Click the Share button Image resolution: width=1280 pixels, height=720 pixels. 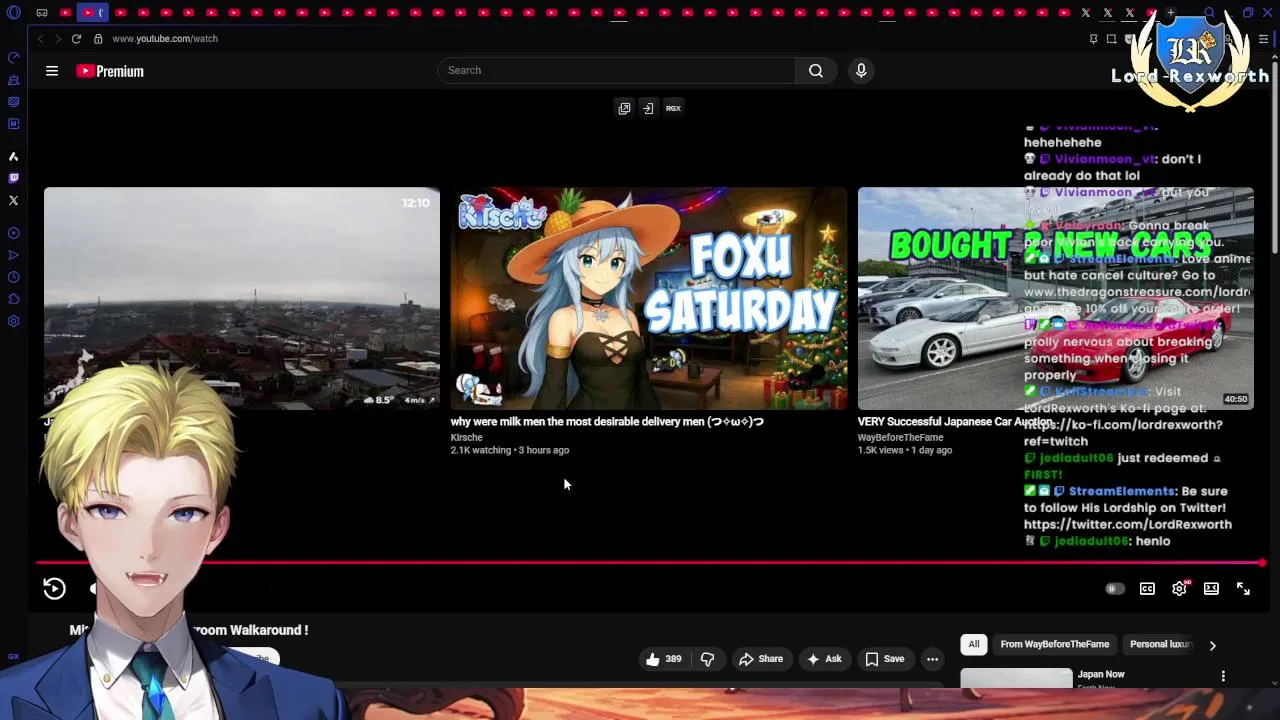click(x=761, y=659)
